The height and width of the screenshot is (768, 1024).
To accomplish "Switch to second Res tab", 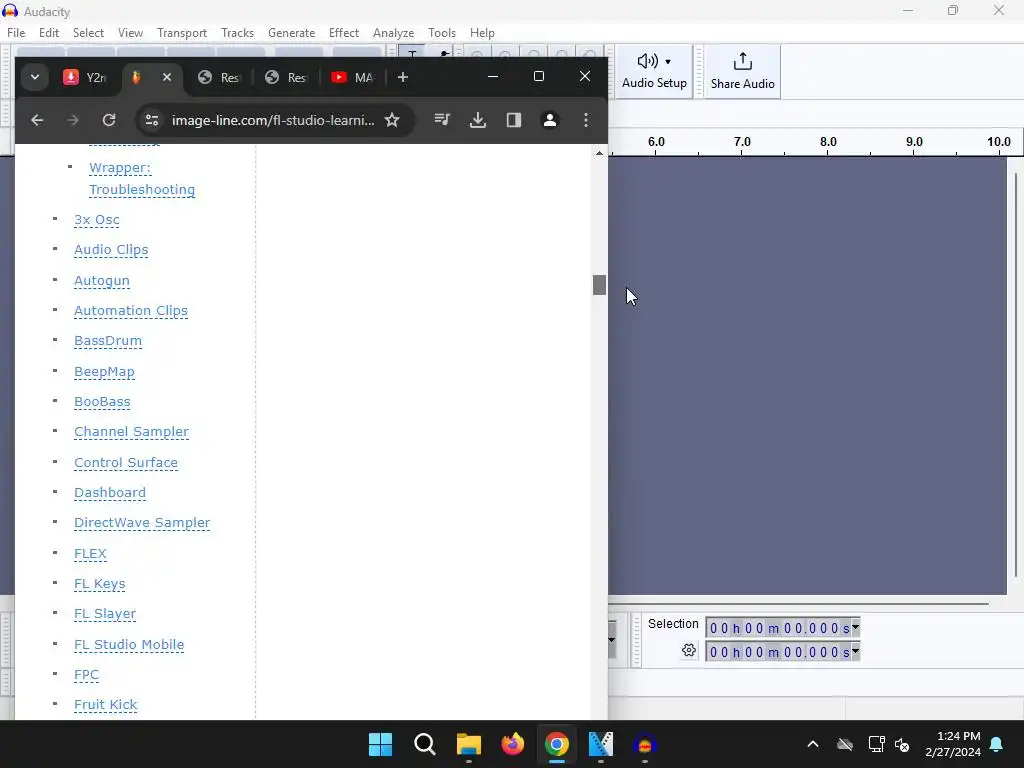I will (x=286, y=77).
